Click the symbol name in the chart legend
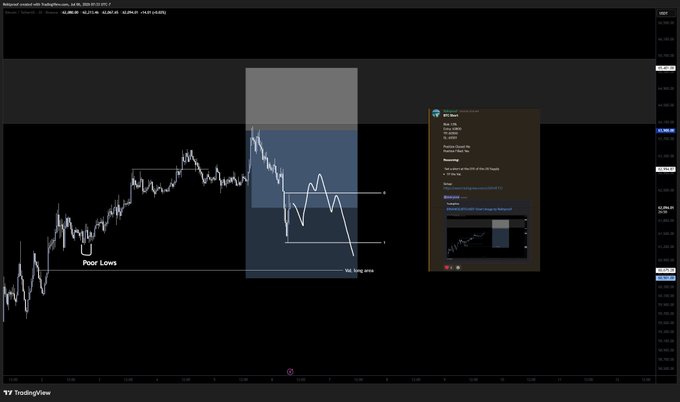This screenshot has width=680, height=402. tap(31, 13)
